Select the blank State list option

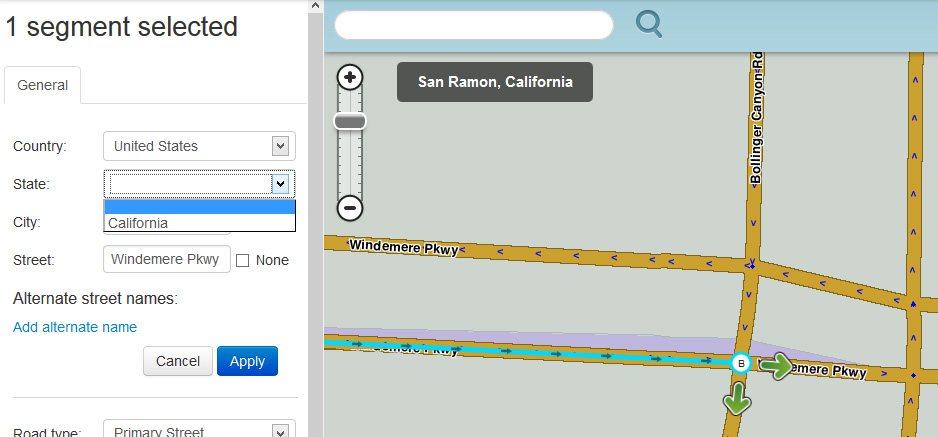(199, 207)
